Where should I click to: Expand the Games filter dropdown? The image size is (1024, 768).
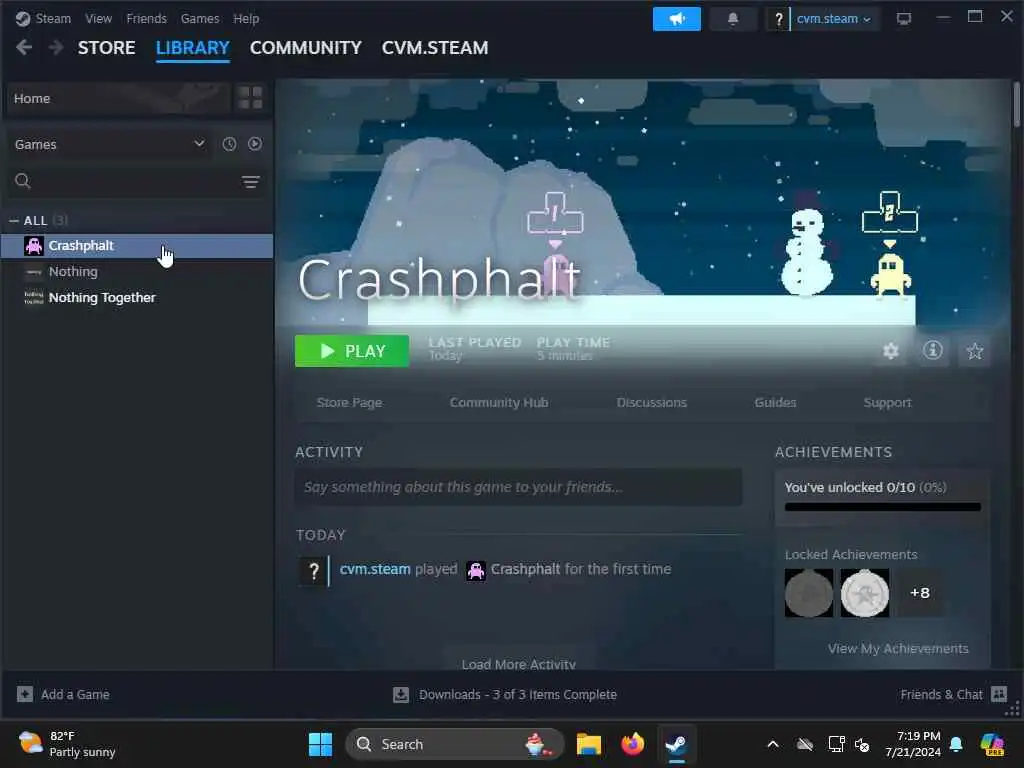tap(109, 144)
